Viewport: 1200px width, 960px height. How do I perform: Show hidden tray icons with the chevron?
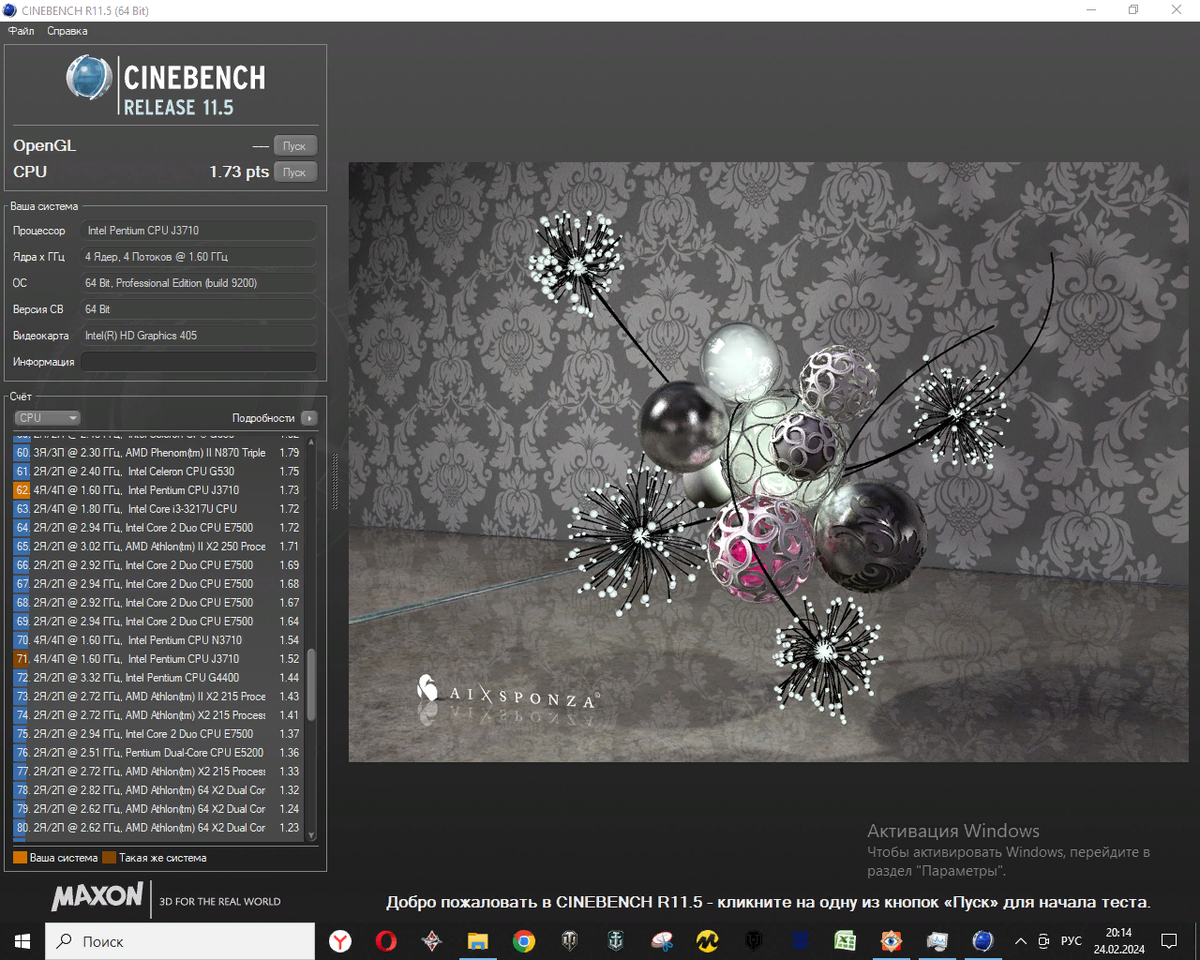[x=1021, y=941]
